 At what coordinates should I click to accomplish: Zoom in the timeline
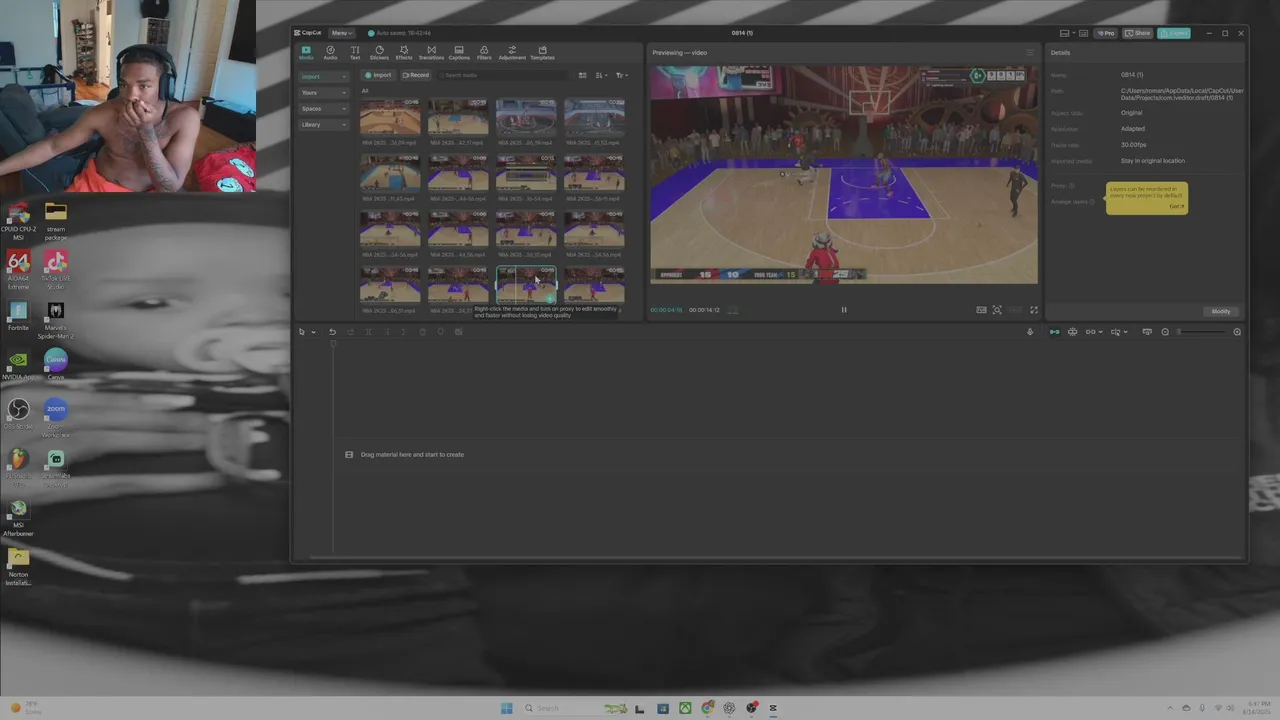(x=1237, y=332)
